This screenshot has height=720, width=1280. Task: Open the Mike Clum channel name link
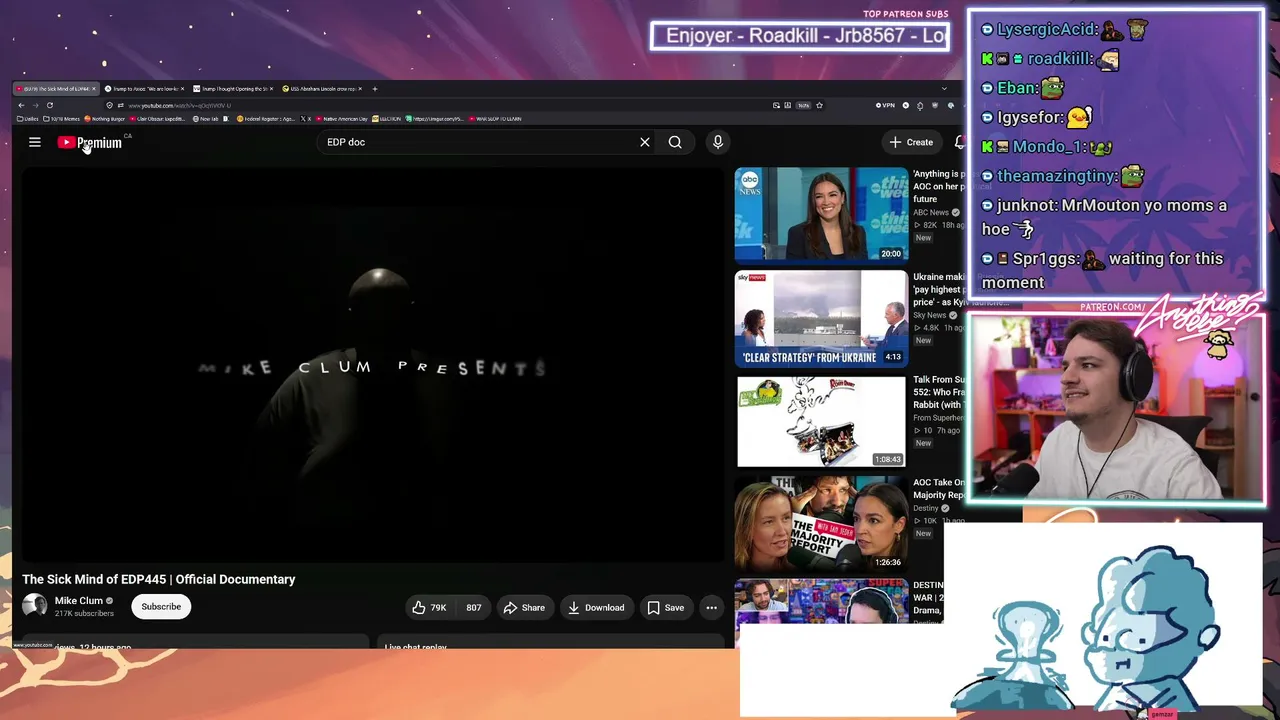79,601
